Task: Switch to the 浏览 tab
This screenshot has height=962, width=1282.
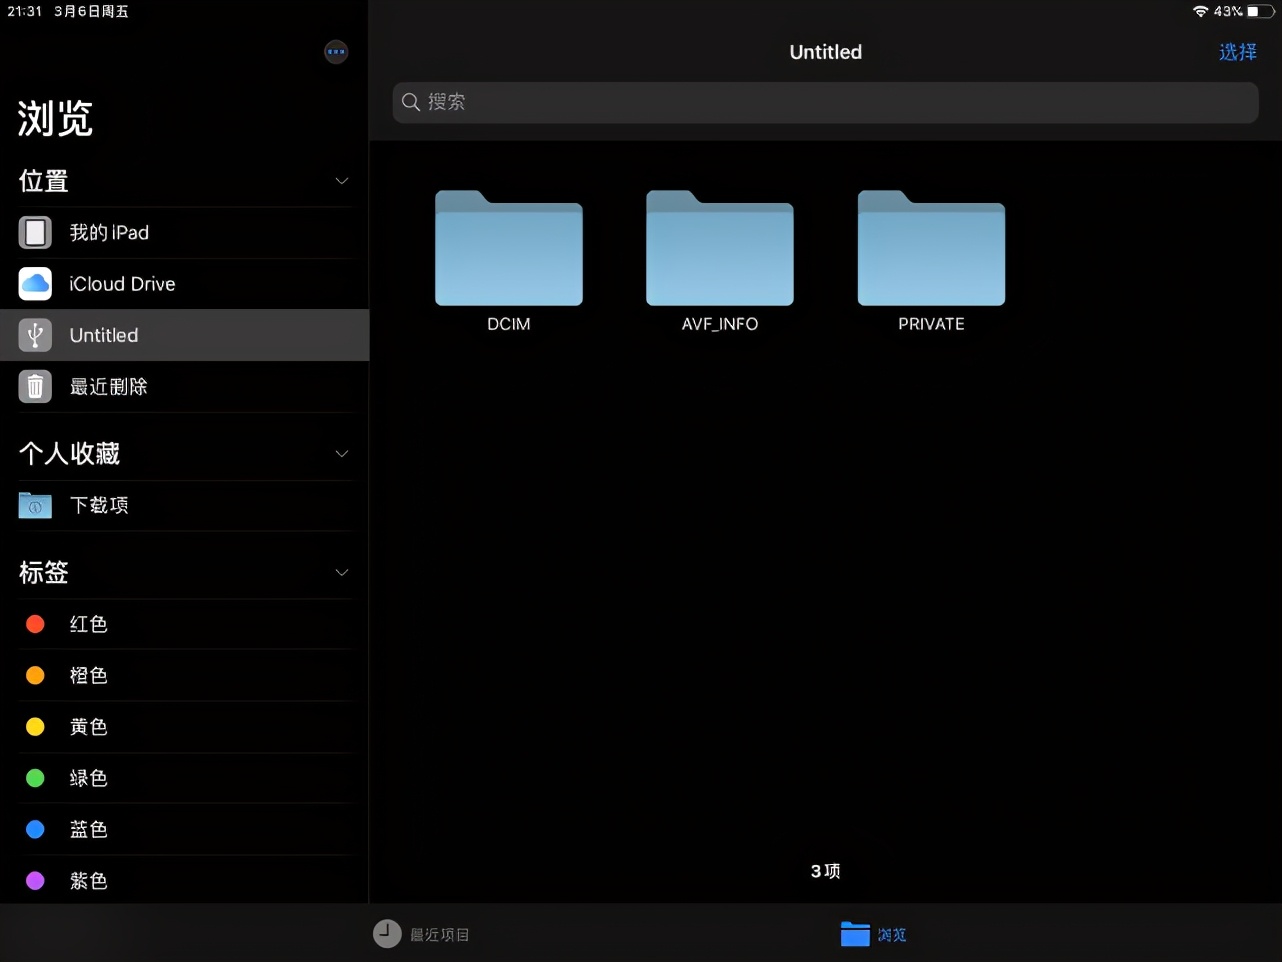Action: point(873,934)
